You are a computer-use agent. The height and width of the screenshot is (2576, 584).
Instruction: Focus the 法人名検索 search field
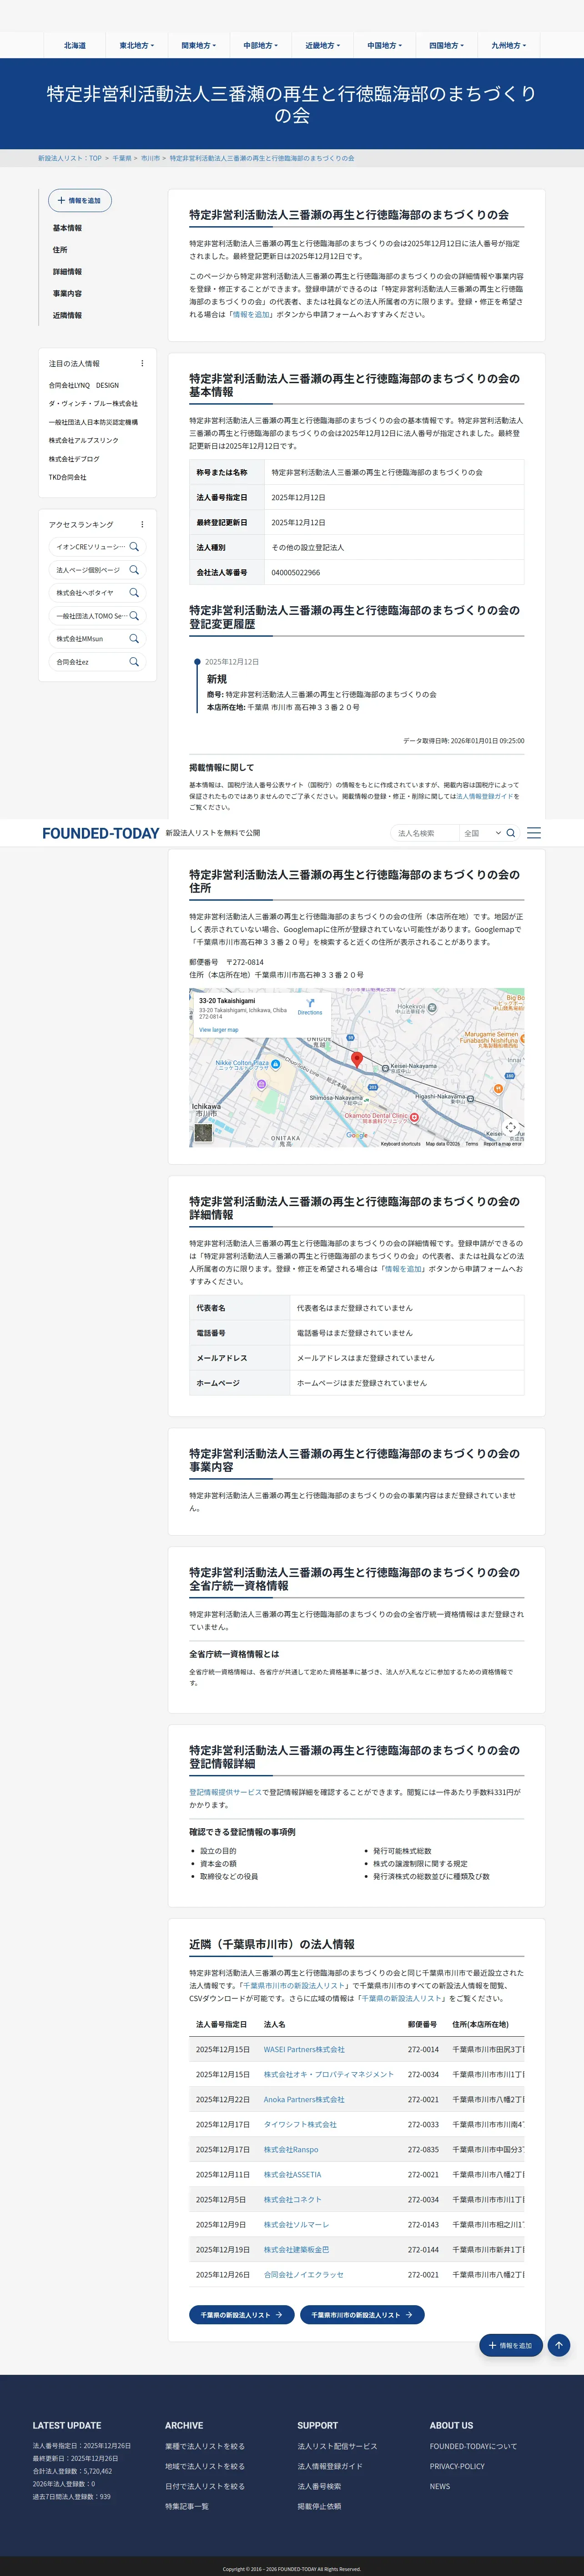point(425,833)
